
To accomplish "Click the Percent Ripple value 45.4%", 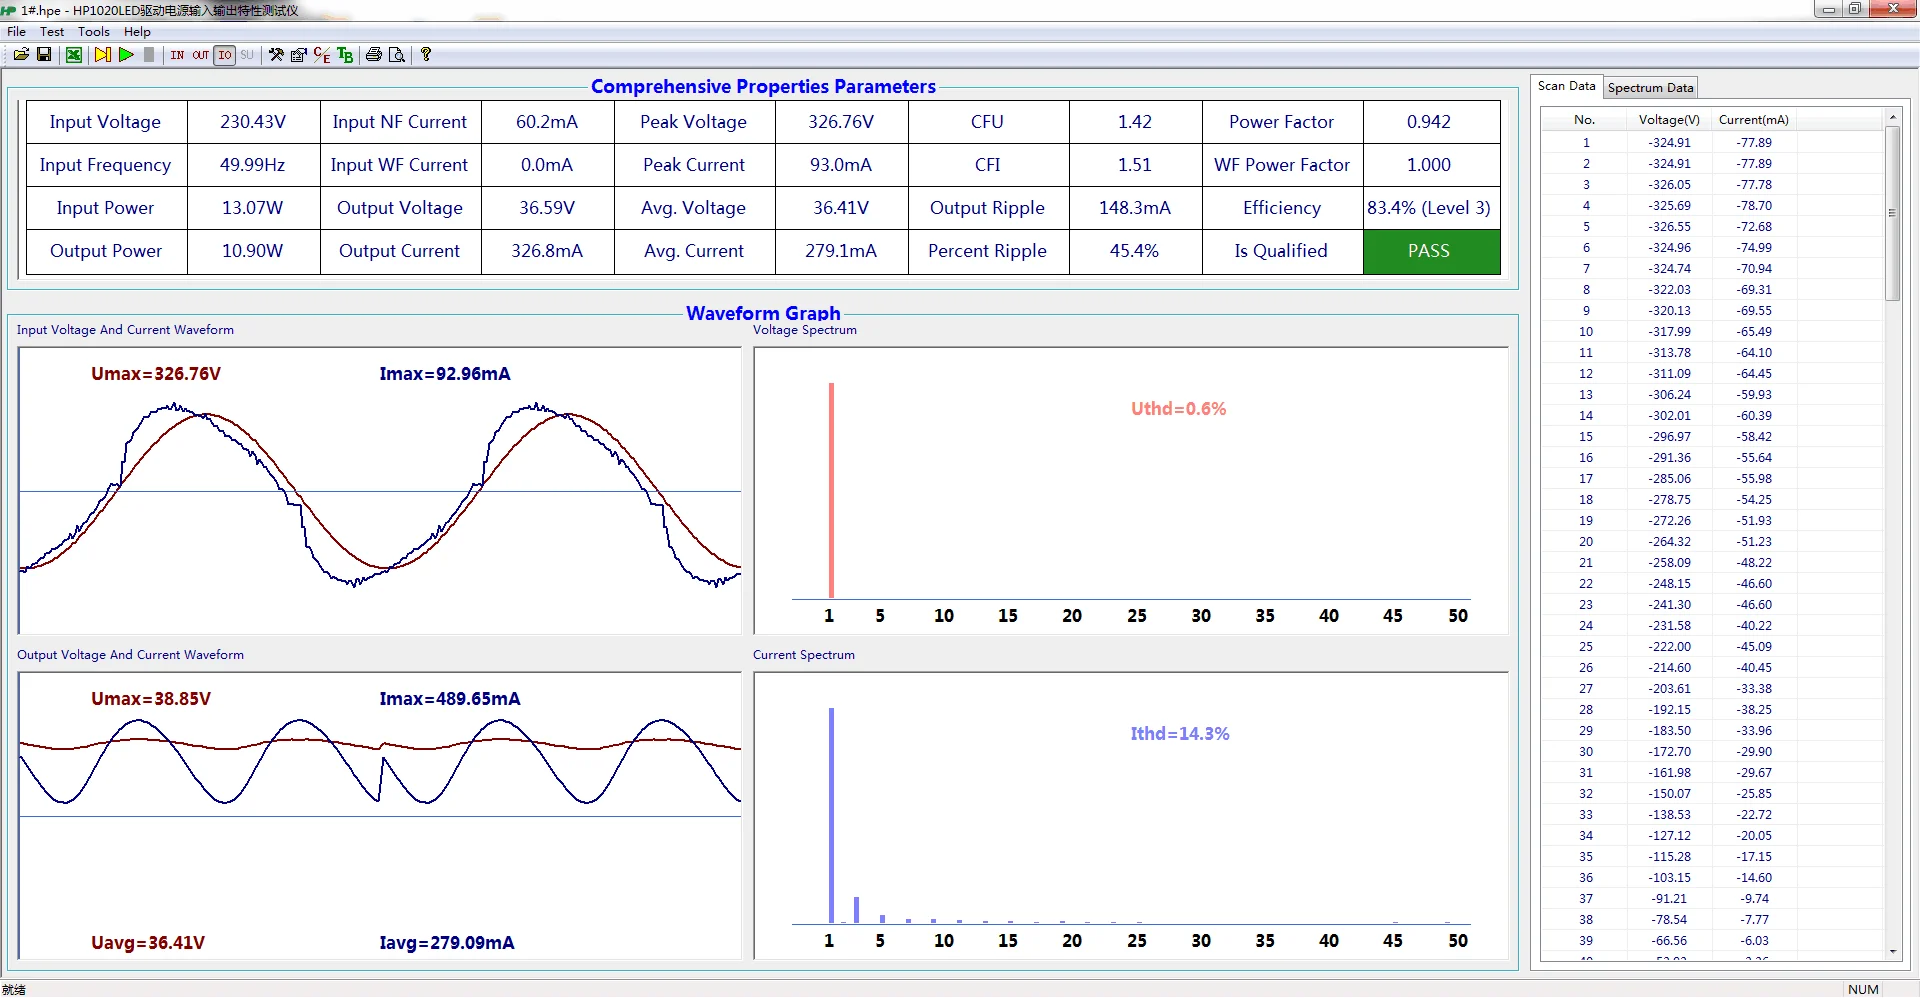I will [x=1135, y=251].
